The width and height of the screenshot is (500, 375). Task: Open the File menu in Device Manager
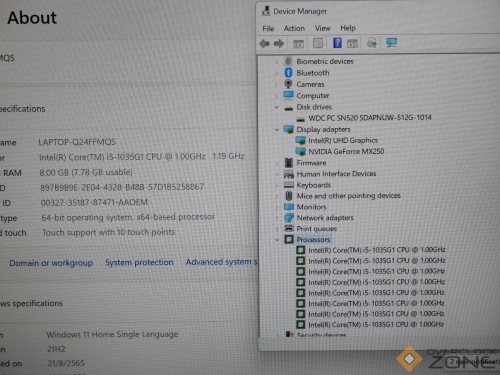click(268, 28)
